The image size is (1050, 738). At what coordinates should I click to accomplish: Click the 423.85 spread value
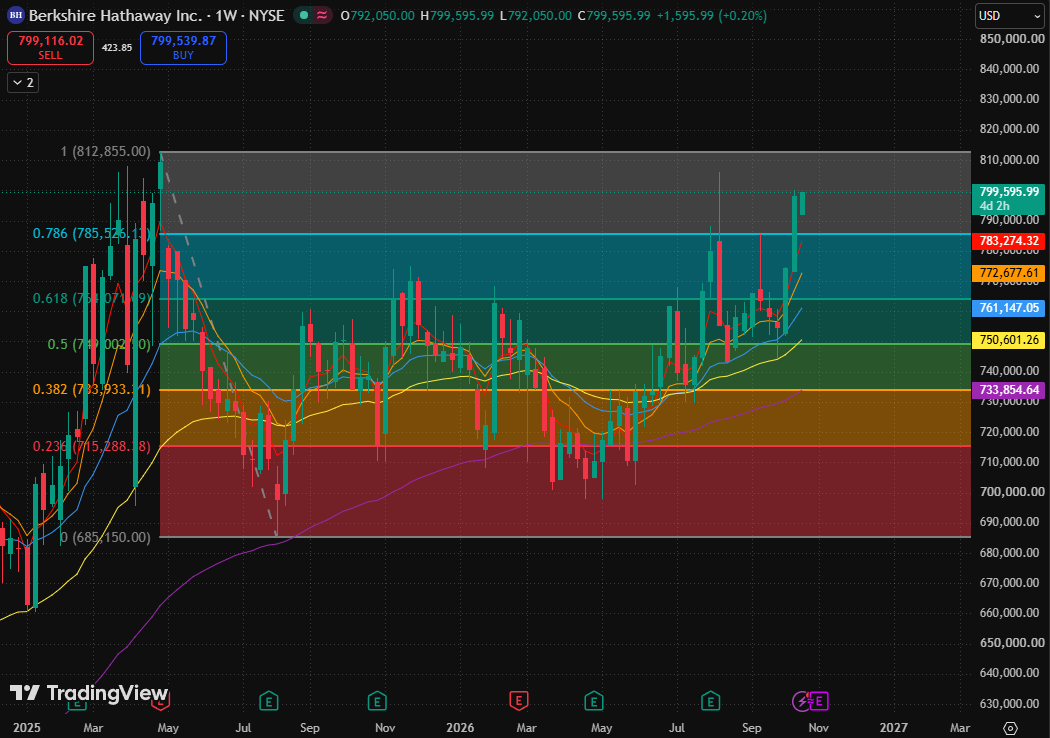tap(117, 48)
